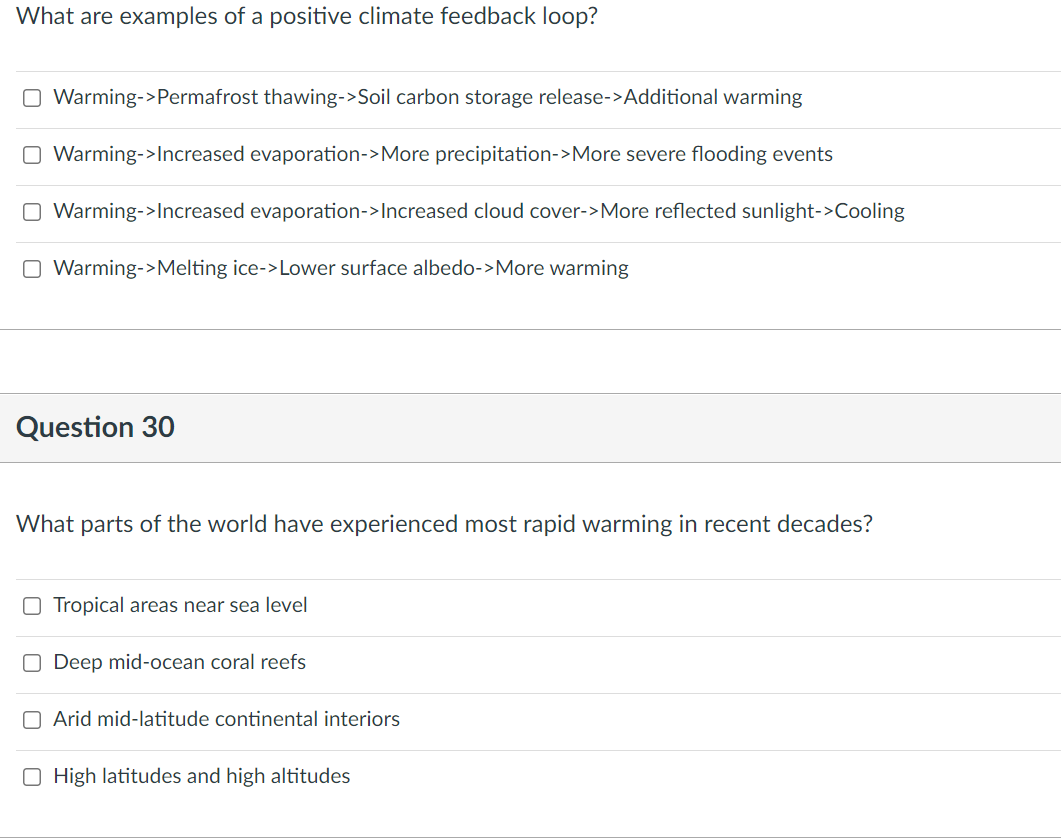The height and width of the screenshot is (840, 1061).
Task: Click the High latitudes answer label
Action: pyautogui.click(x=202, y=776)
